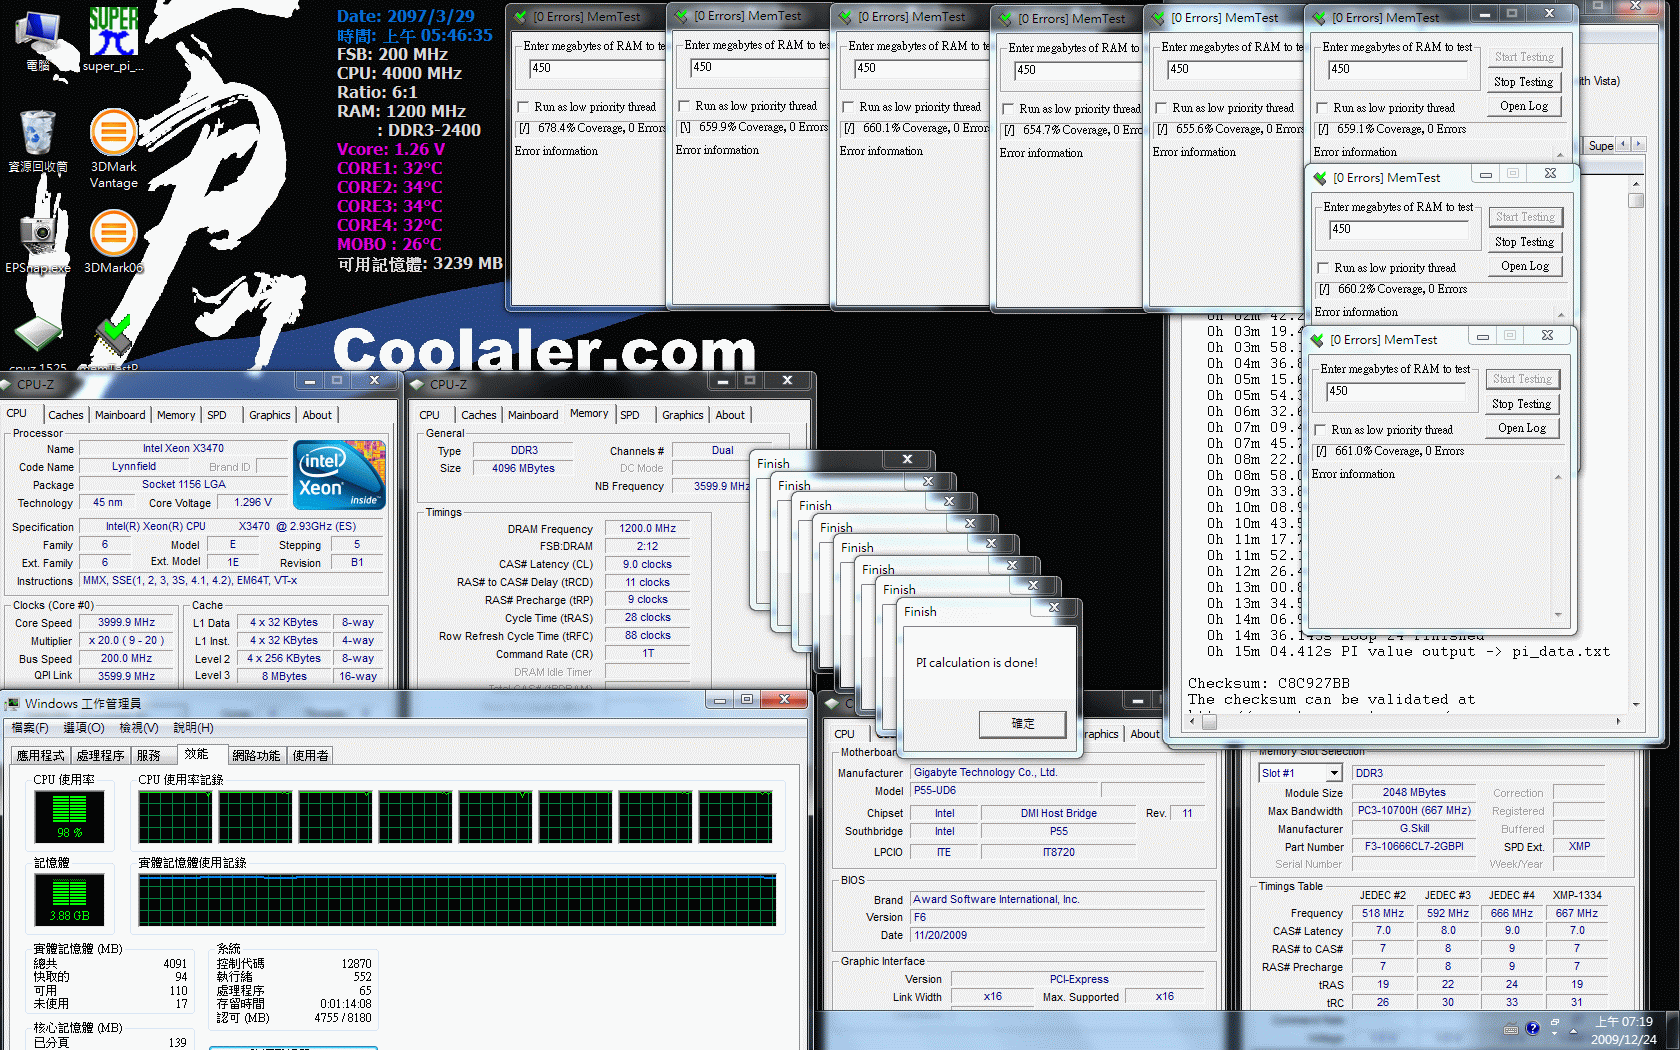This screenshot has width=1680, height=1050.
Task: Click Stop Testing in 659.1% coverage MemTest
Action: (x=1523, y=82)
